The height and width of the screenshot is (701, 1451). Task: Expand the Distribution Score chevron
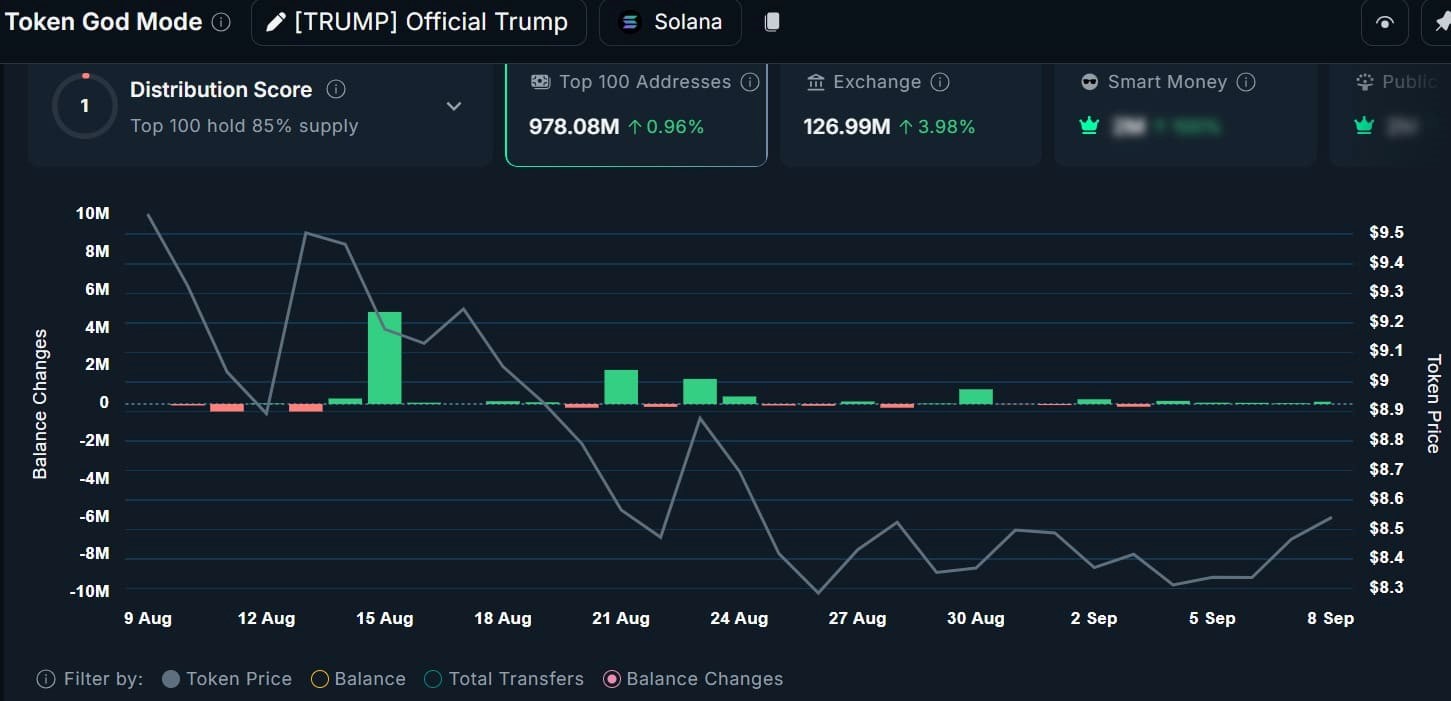(454, 106)
